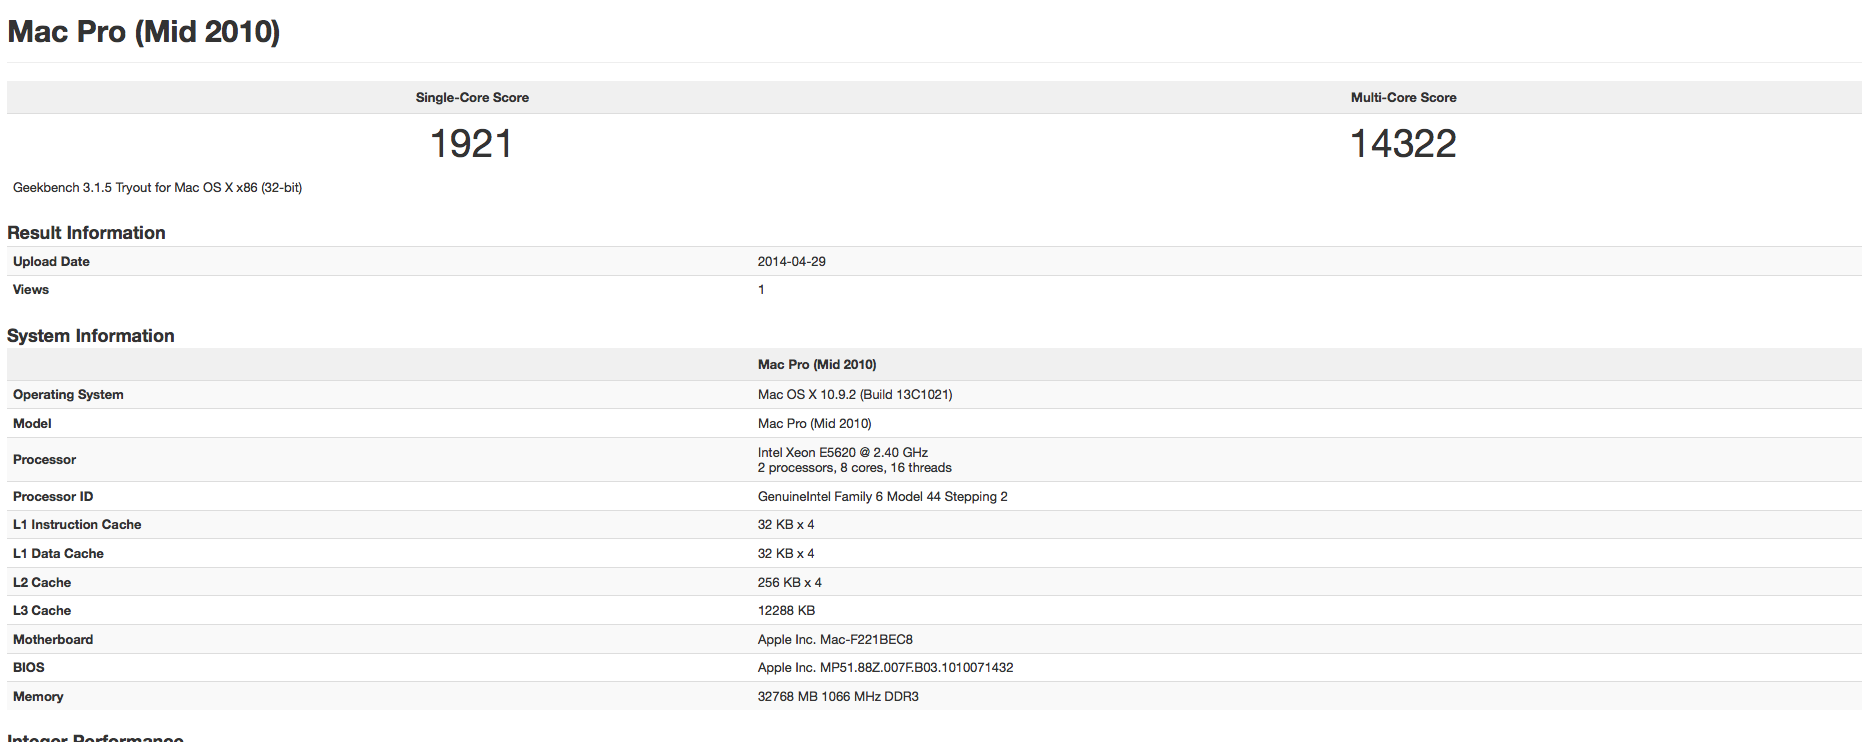The image size is (1862, 742).
Task: Select 'Apple Inc. Mac-F221BEC8' motherboard value
Action: click(835, 640)
